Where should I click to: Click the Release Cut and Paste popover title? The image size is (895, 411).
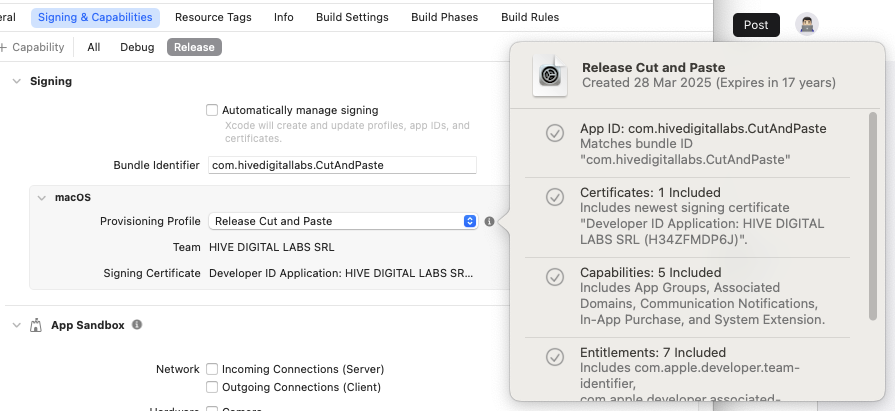(x=654, y=67)
